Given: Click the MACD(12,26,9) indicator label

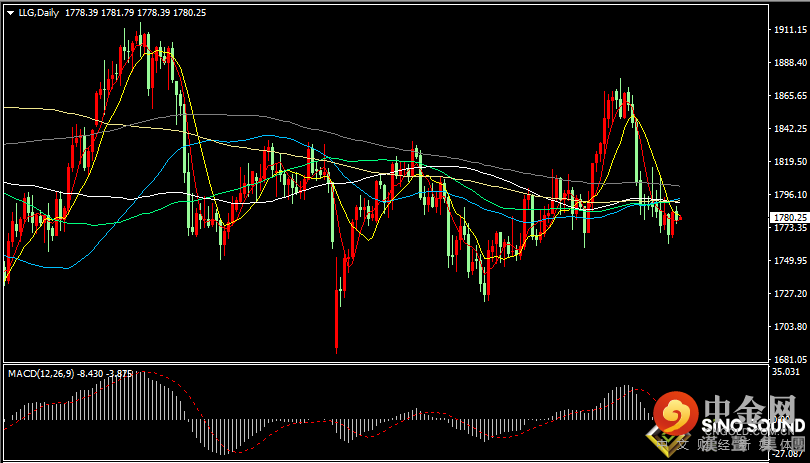Looking at the screenshot, I should click(x=41, y=373).
